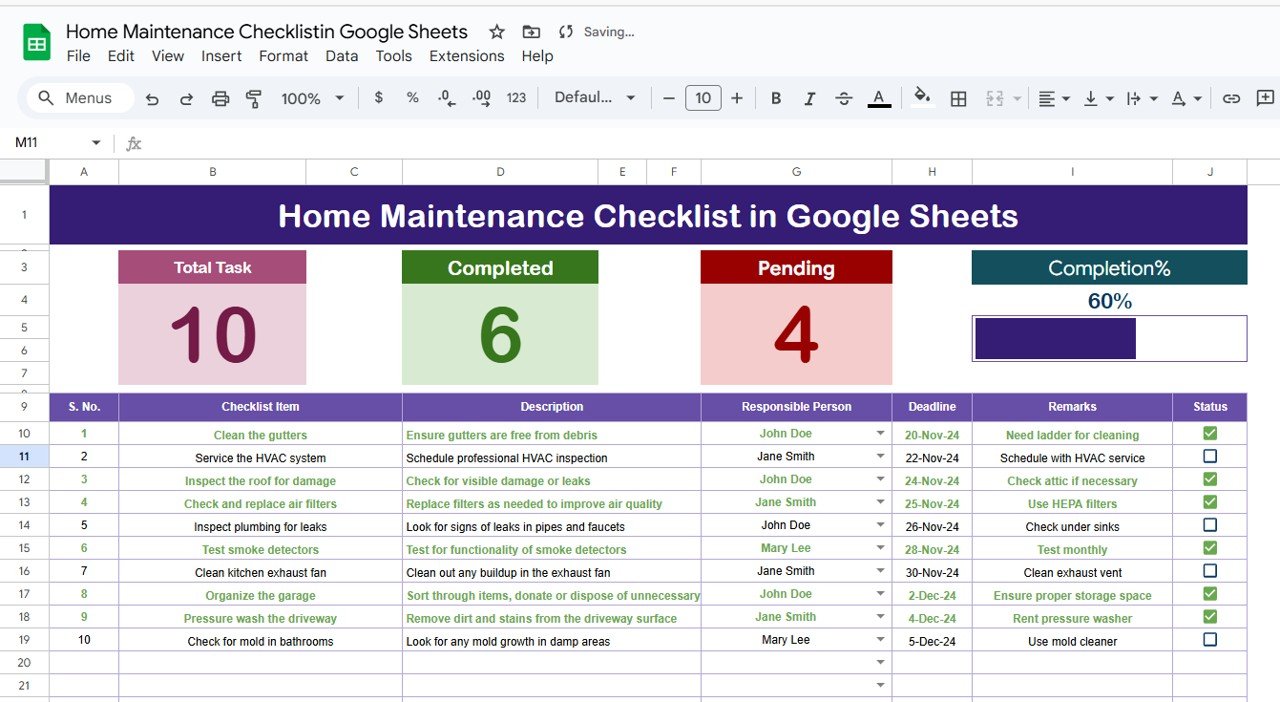Activate the paint format tool
Screen dimensions: 1280x702
254,98
